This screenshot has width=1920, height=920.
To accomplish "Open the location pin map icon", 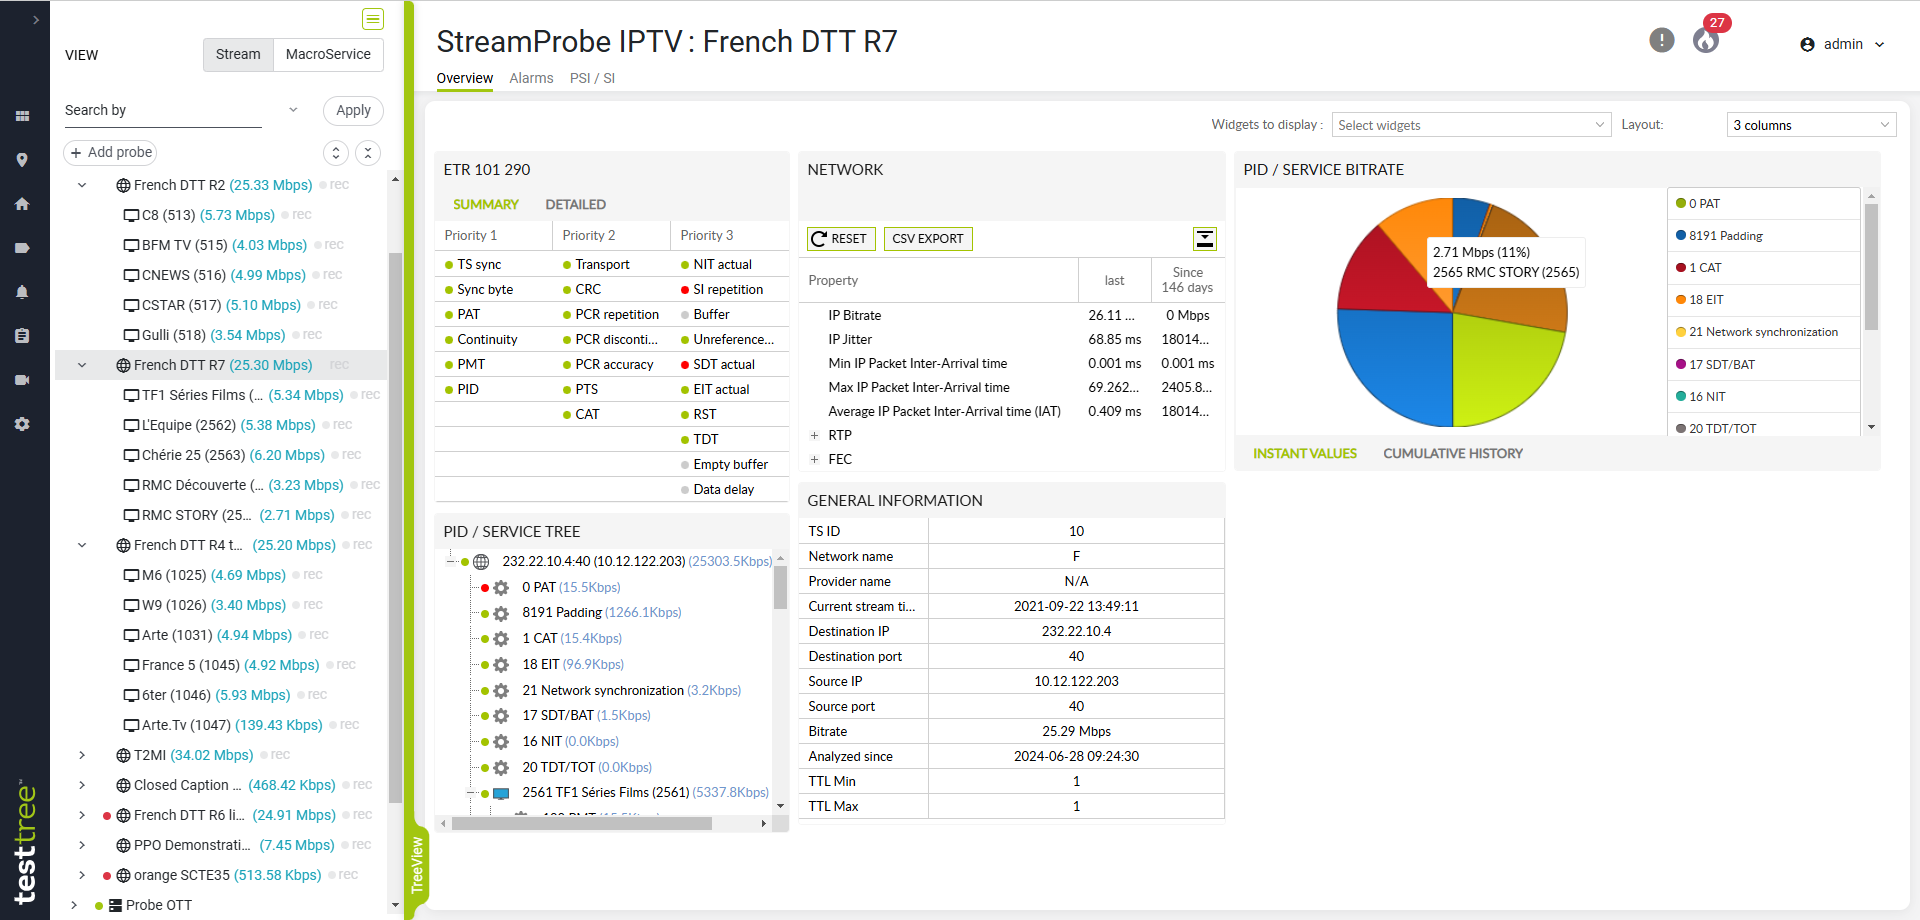I will pos(22,160).
